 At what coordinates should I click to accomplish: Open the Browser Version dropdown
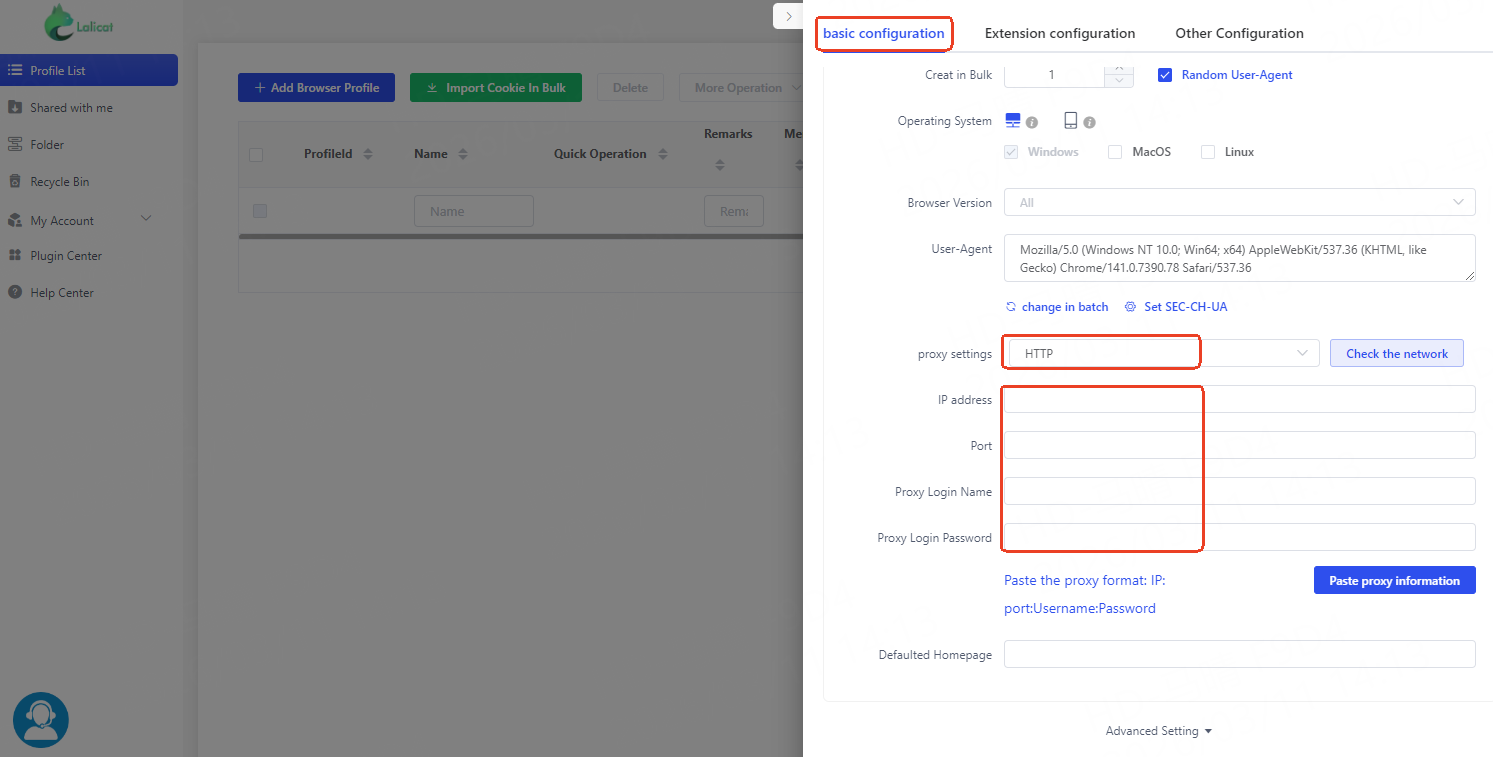(1239, 202)
